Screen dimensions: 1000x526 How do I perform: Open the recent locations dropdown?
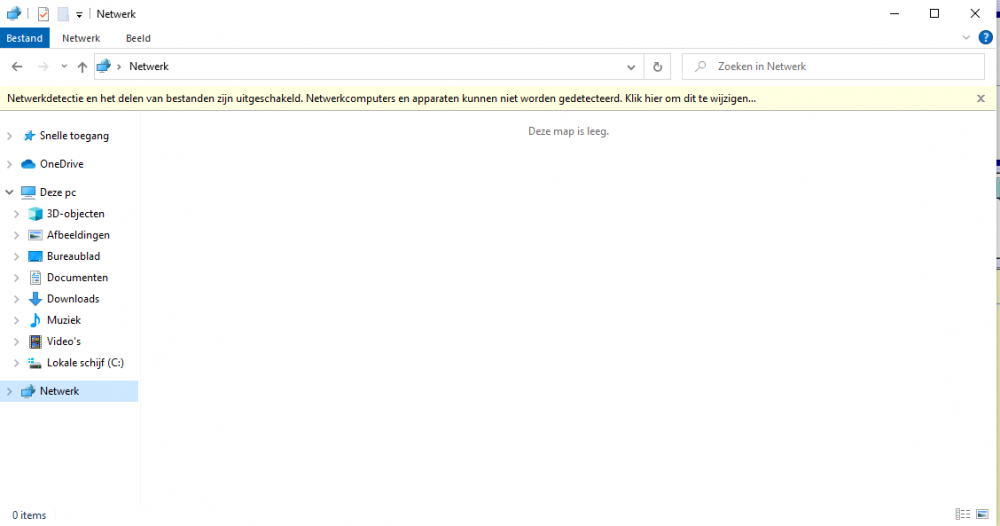coord(64,66)
